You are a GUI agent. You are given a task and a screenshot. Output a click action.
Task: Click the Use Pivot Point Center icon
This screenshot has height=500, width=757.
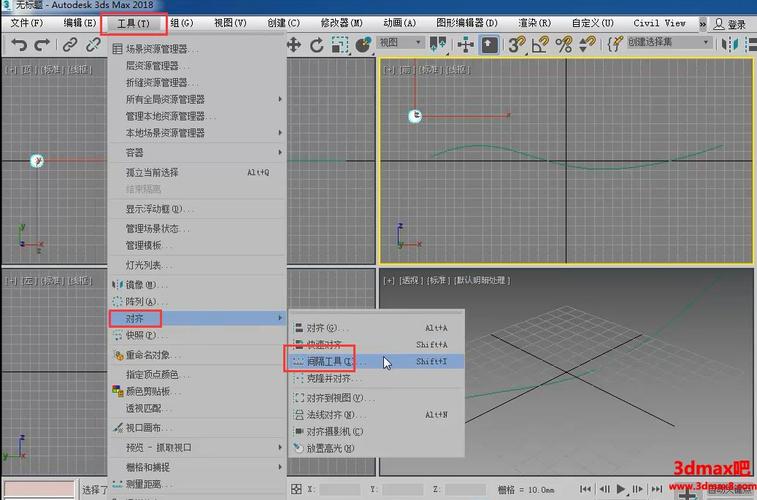[x=438, y=44]
